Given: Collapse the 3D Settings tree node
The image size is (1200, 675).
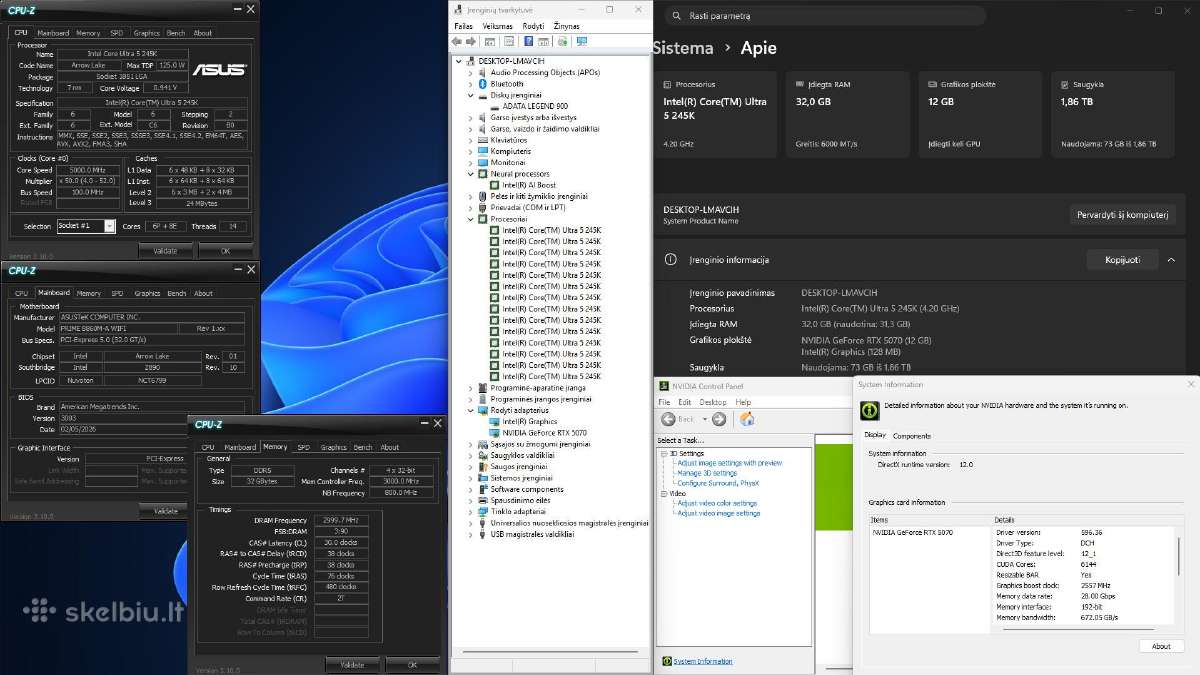Looking at the screenshot, I should (x=662, y=454).
